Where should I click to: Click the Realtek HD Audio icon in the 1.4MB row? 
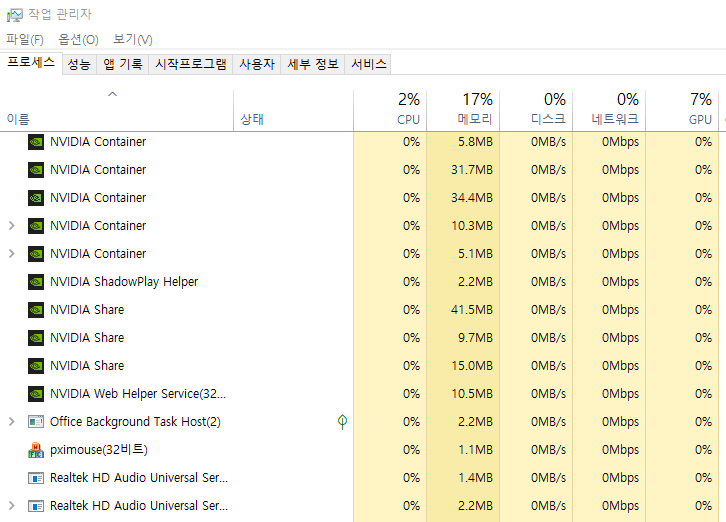[36, 478]
